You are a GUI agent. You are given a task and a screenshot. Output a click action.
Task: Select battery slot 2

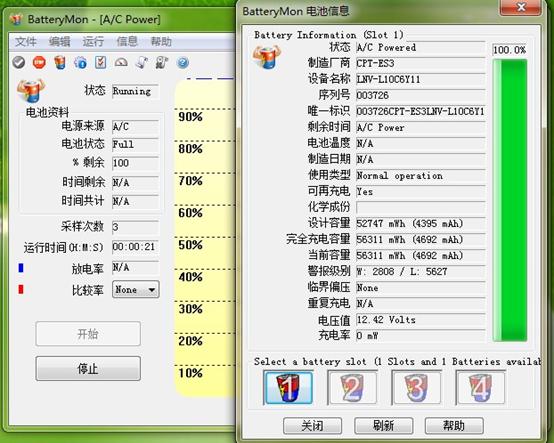pyautogui.click(x=352, y=387)
